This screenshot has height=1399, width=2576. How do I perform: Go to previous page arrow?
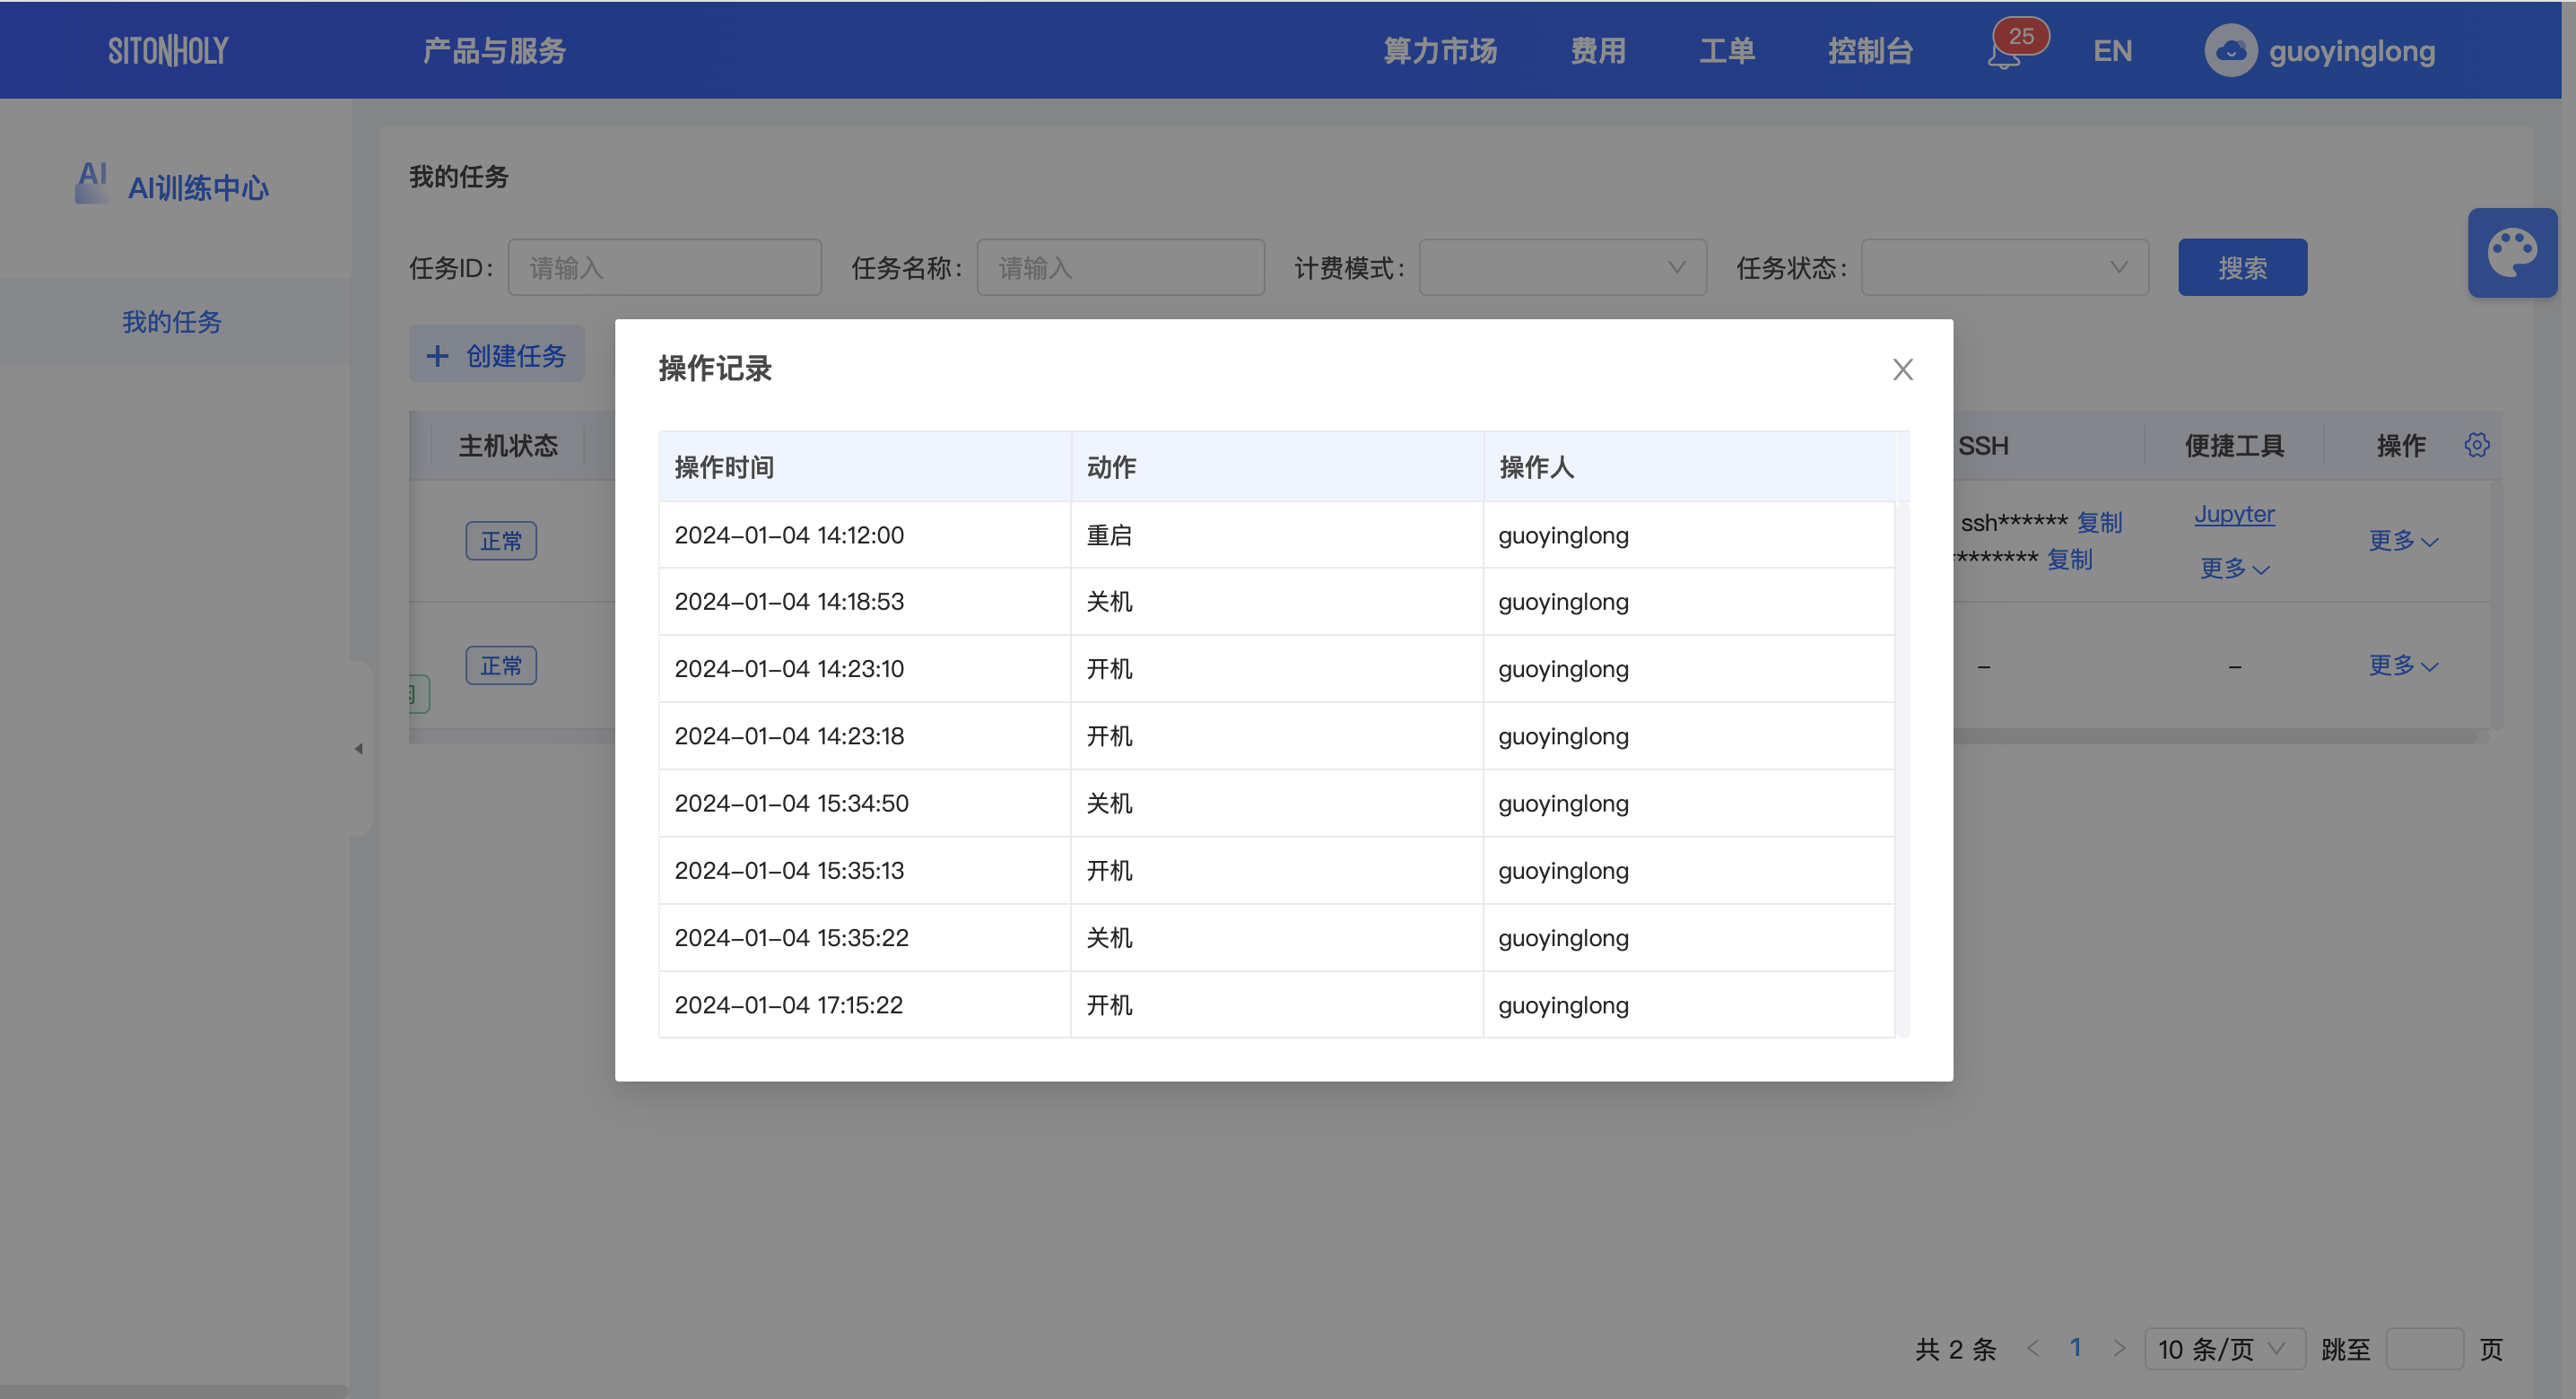(x=2033, y=1348)
